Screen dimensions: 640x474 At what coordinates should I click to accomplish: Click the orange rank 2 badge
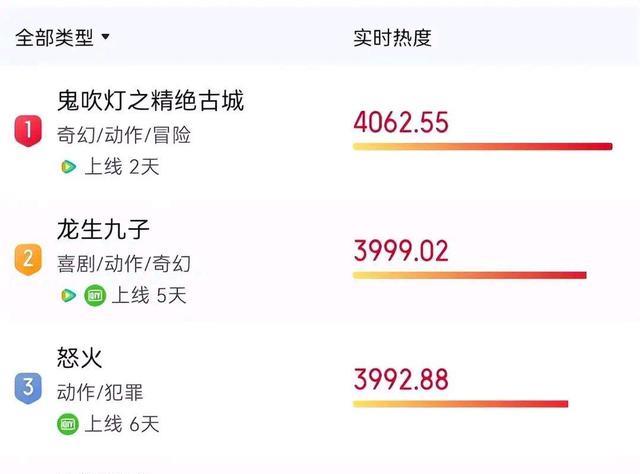click(x=28, y=260)
